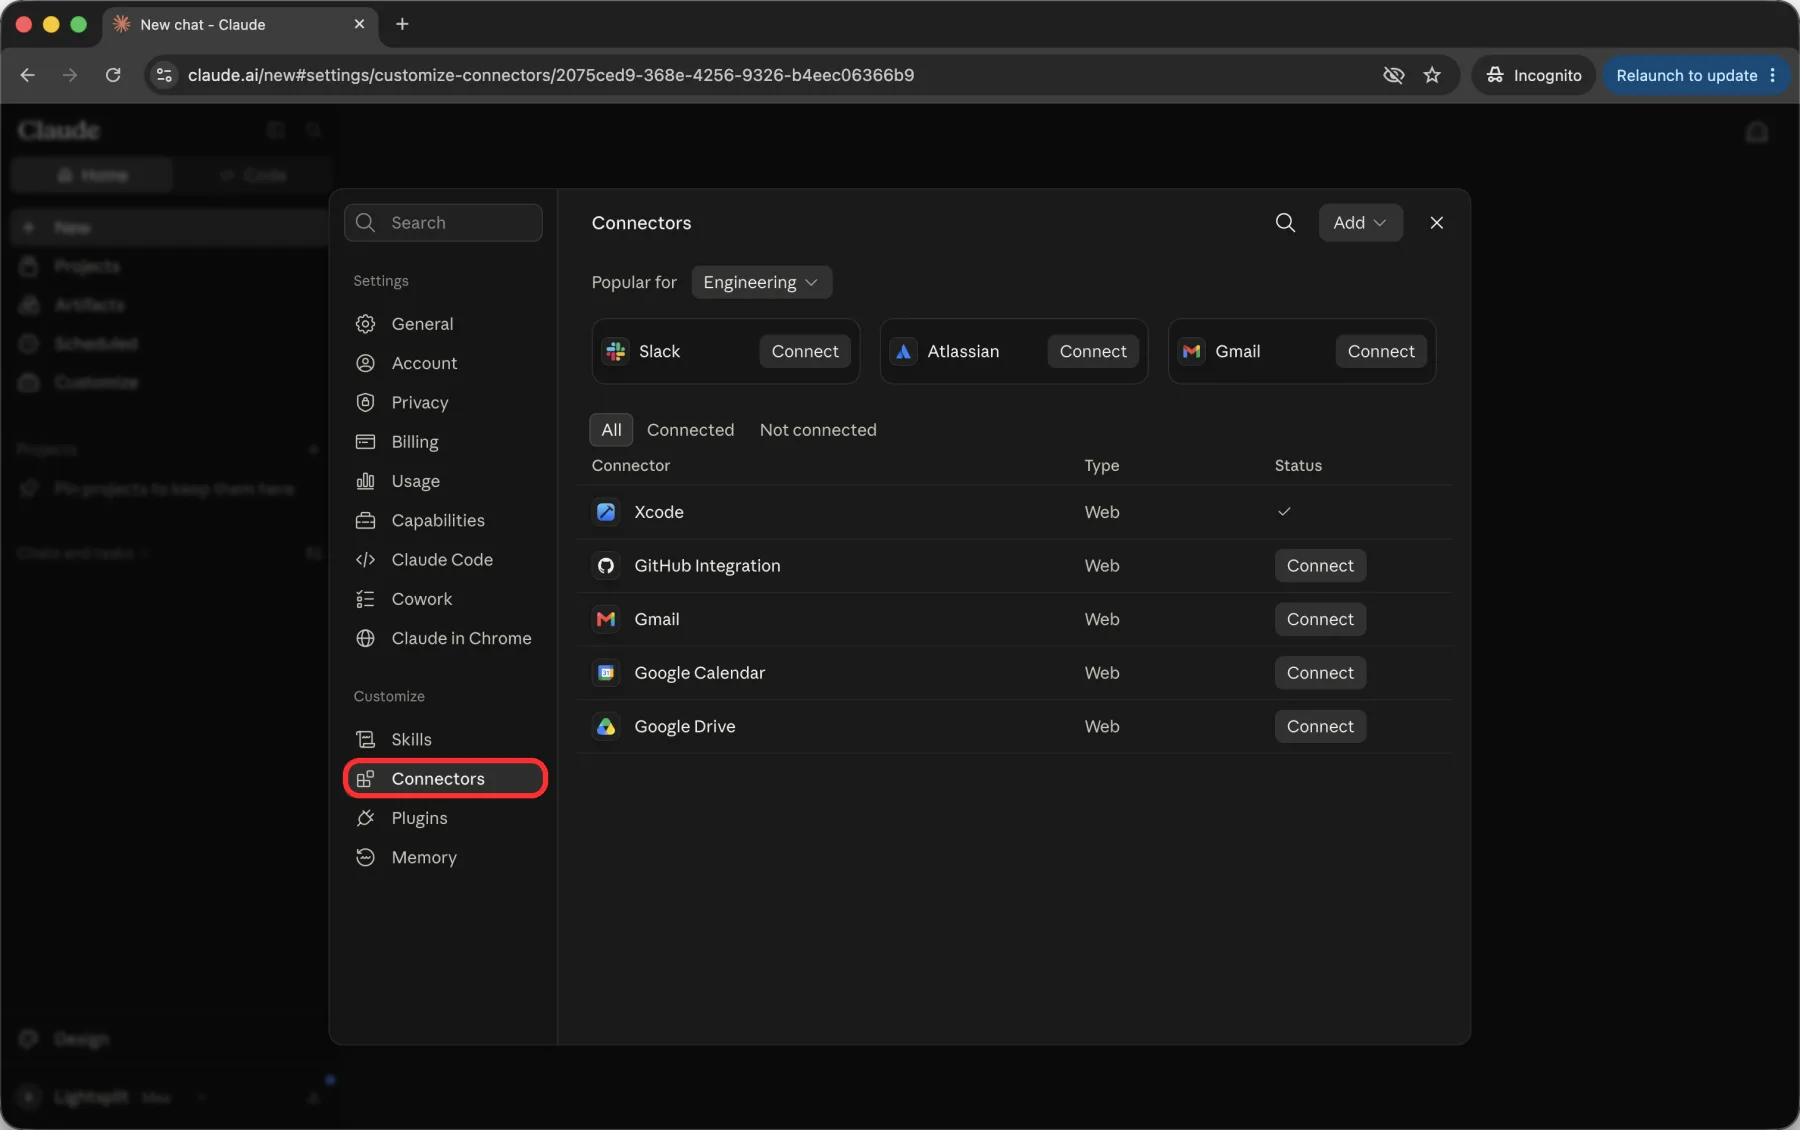Connect the Google Drive row
The height and width of the screenshot is (1130, 1800).
(x=1320, y=727)
